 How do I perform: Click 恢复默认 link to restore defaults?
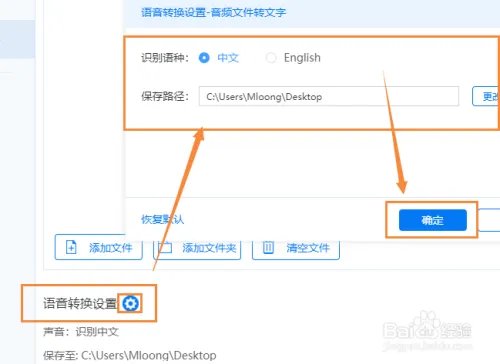point(162,219)
